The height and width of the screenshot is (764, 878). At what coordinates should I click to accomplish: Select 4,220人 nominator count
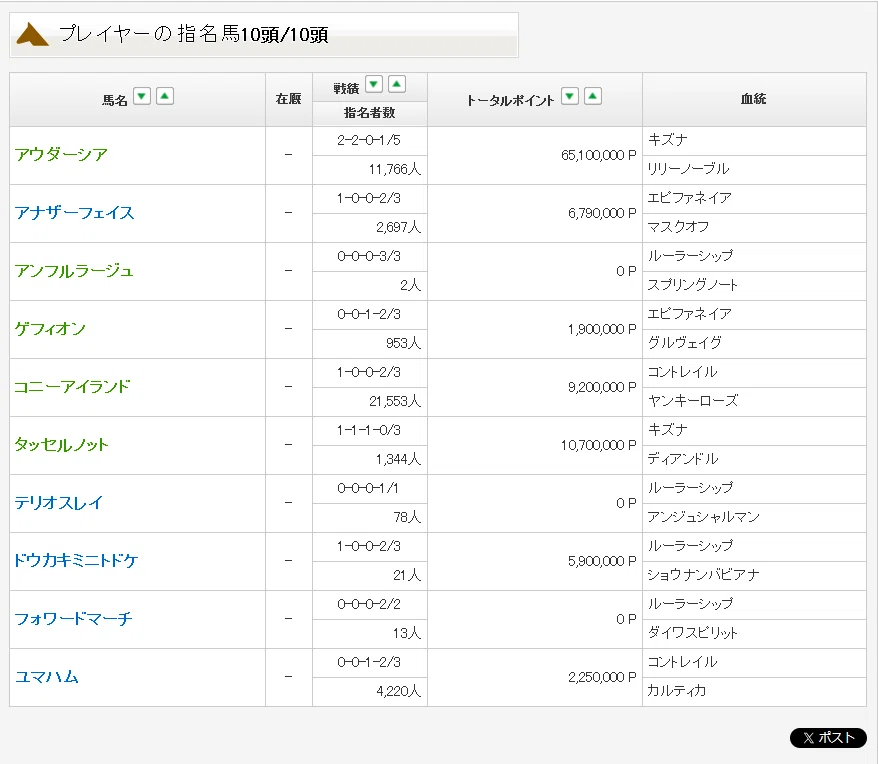pos(398,691)
